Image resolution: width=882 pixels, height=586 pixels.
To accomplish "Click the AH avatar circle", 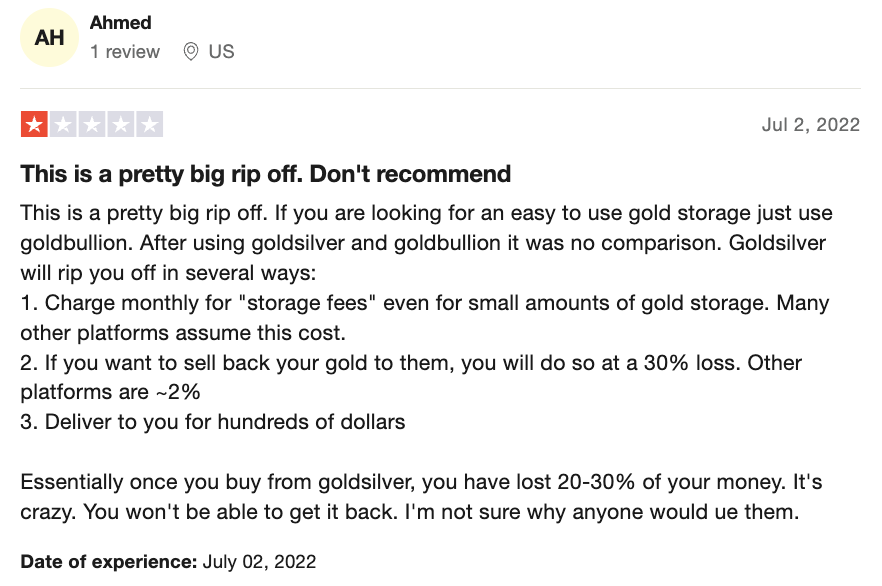I will 49,38.
